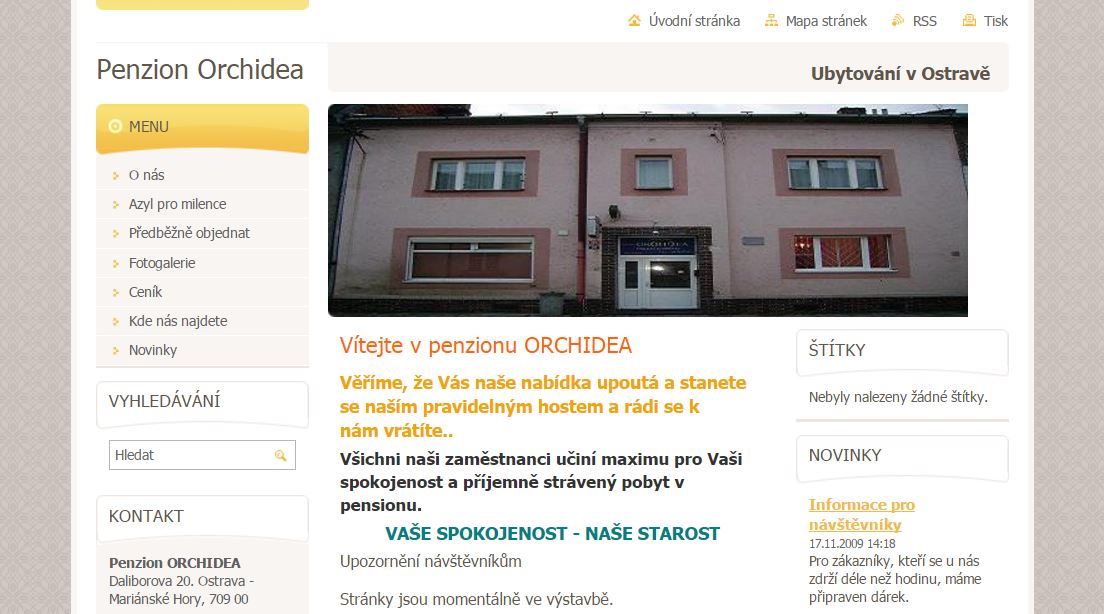Select the Novinky menu item

click(153, 350)
